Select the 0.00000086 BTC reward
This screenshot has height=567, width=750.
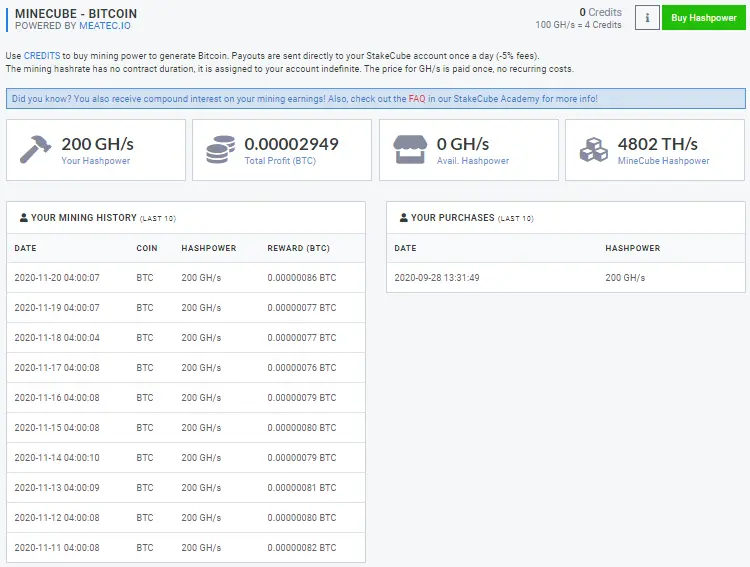pyautogui.click(x=302, y=278)
